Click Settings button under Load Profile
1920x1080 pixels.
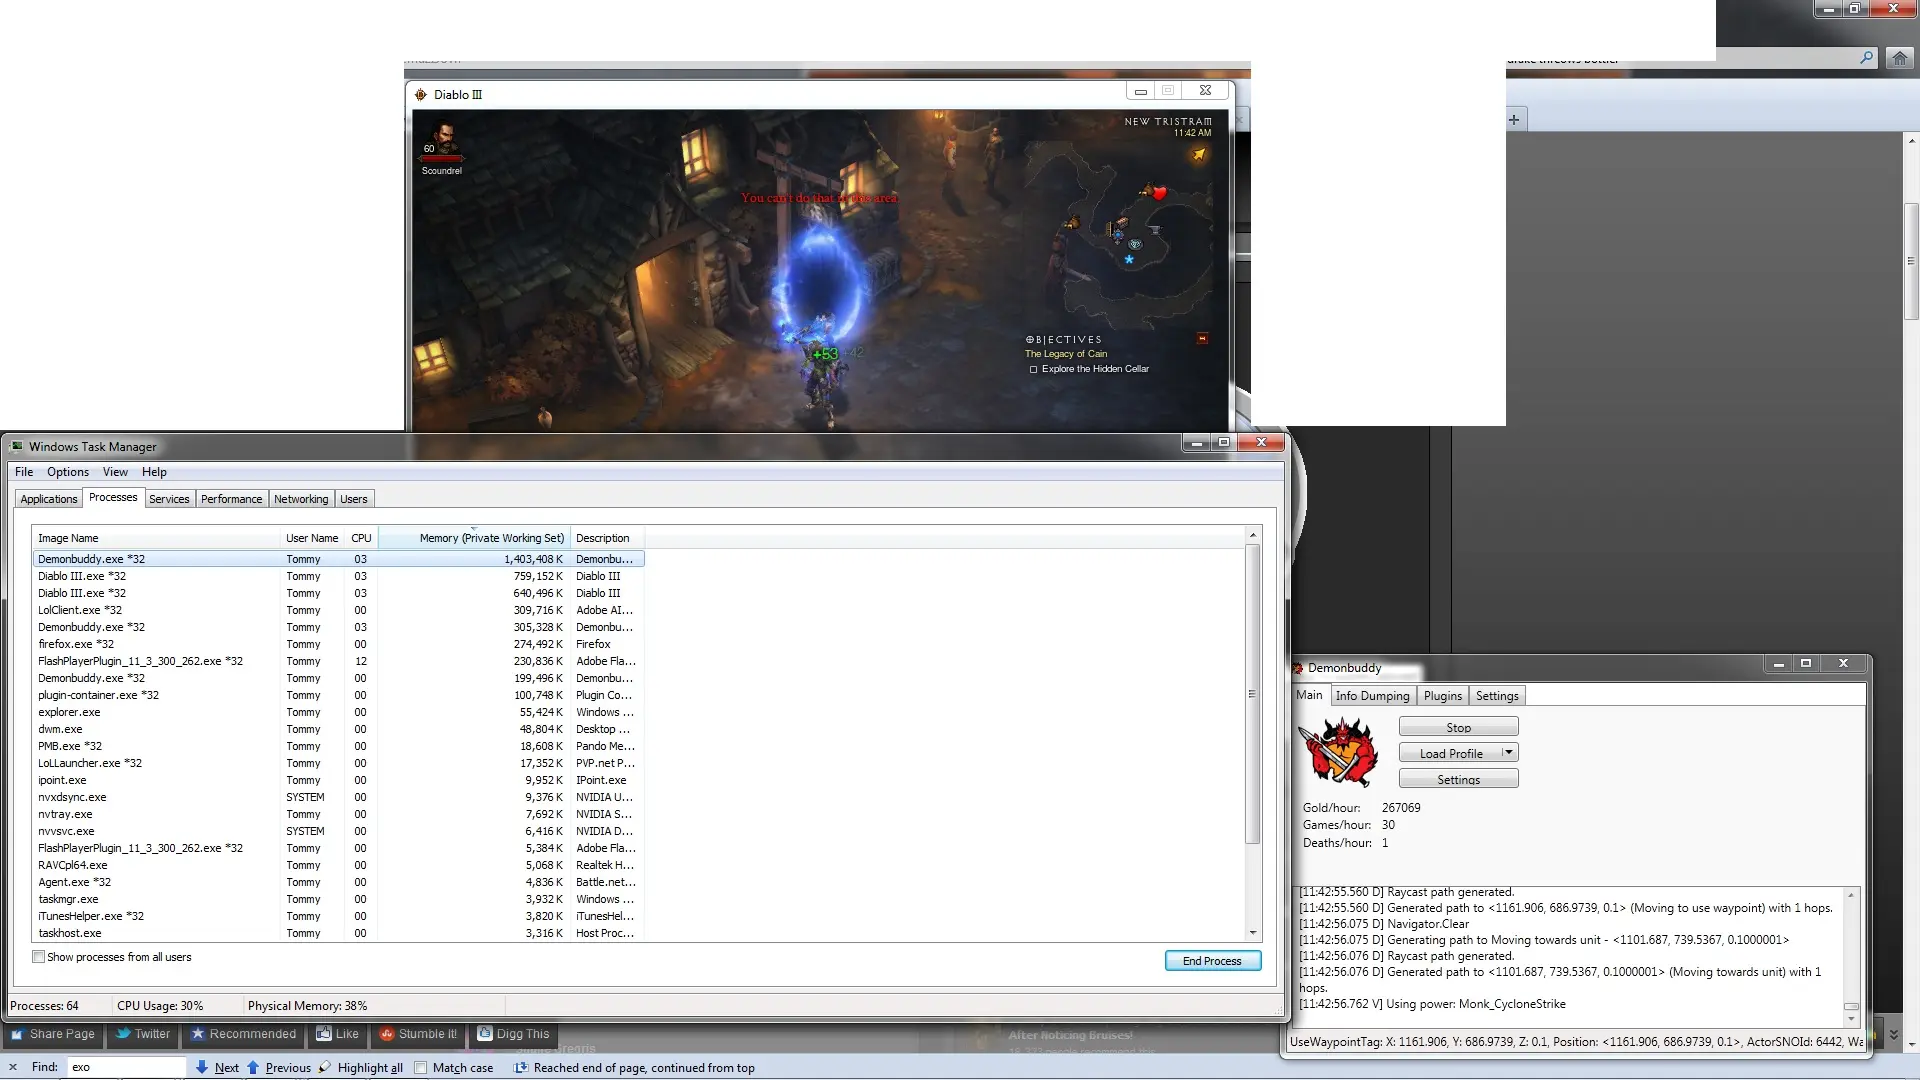coord(1458,779)
